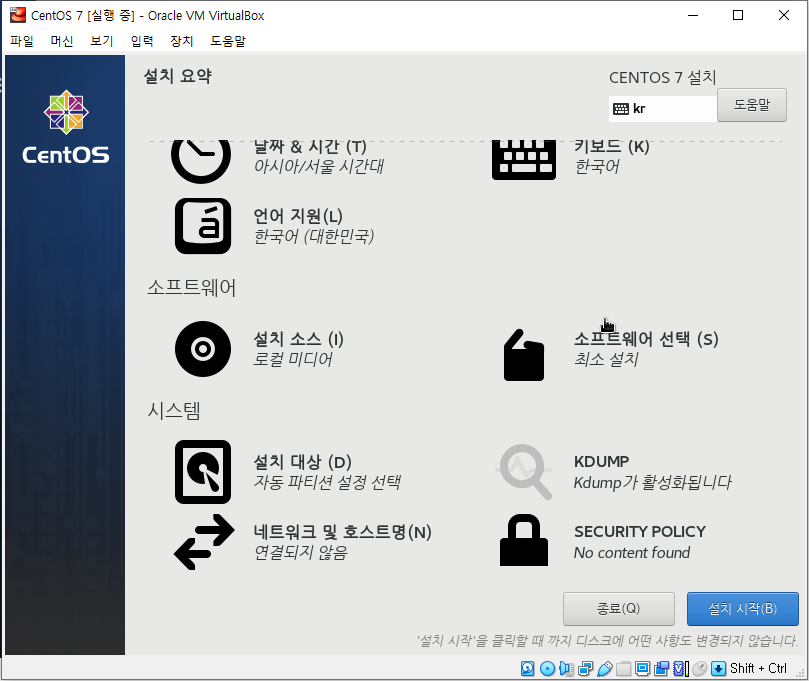This screenshot has width=809, height=681.
Task: Open 소프트웨어 선택 (S) label
Action: [646, 339]
